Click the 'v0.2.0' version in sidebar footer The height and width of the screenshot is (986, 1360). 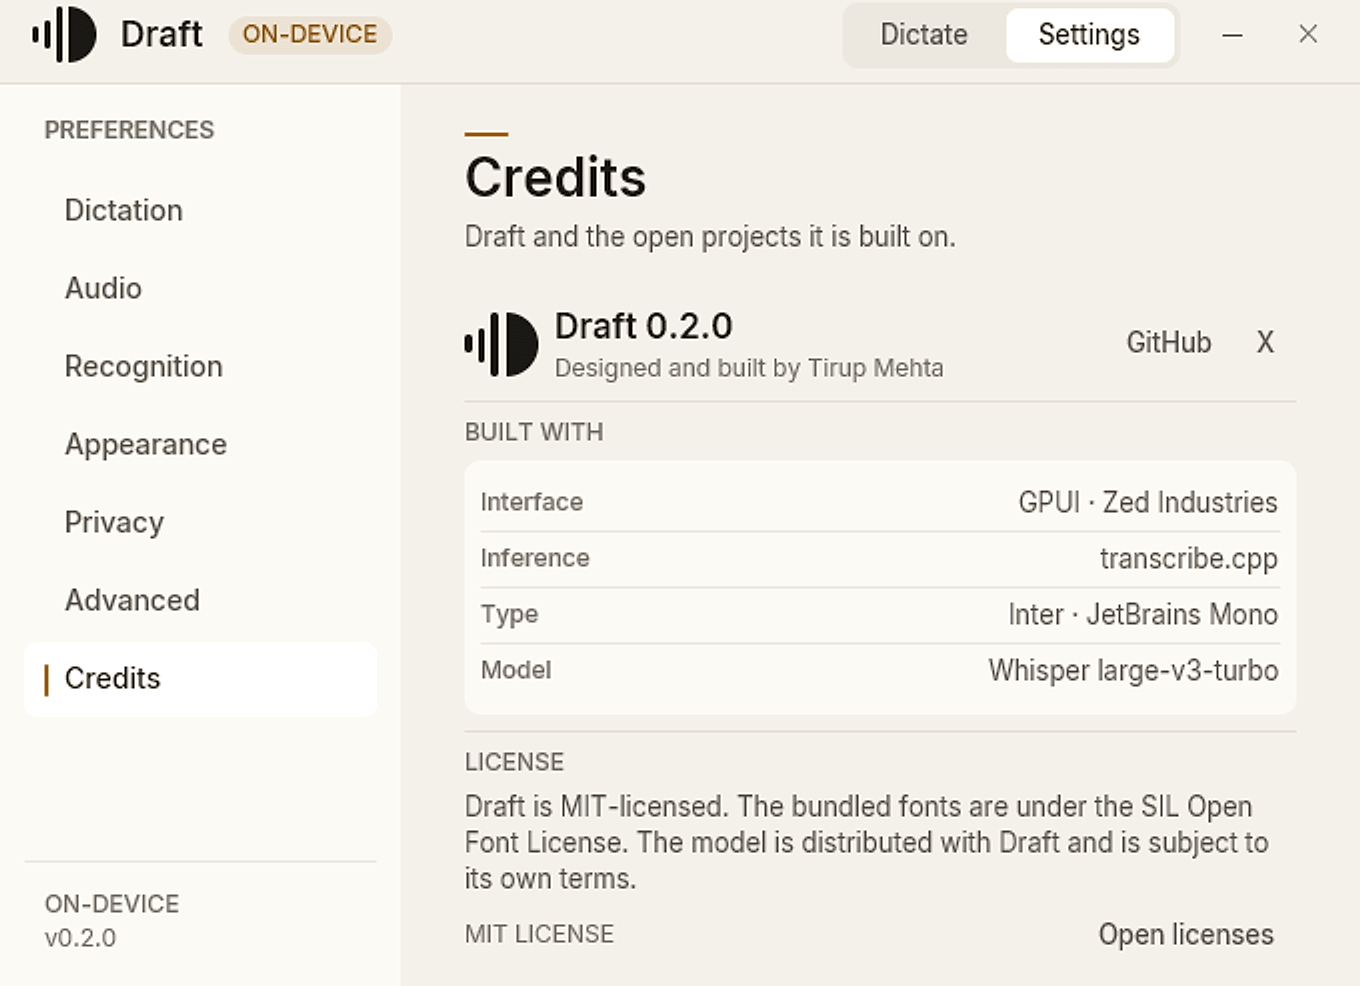pyautogui.click(x=80, y=938)
